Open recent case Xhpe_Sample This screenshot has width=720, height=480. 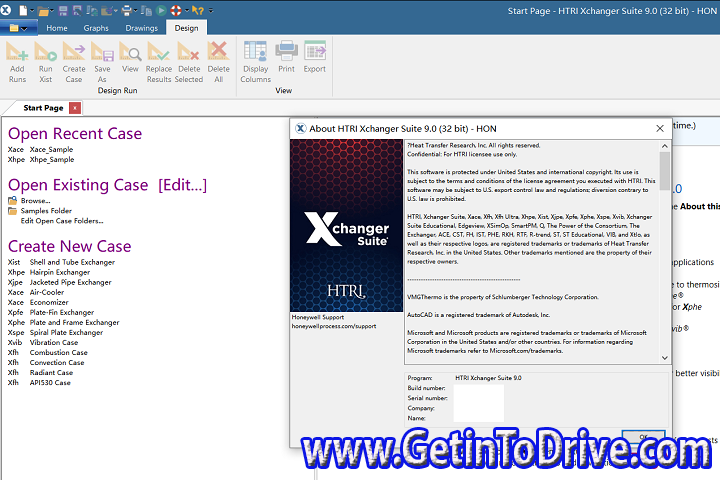(52, 159)
